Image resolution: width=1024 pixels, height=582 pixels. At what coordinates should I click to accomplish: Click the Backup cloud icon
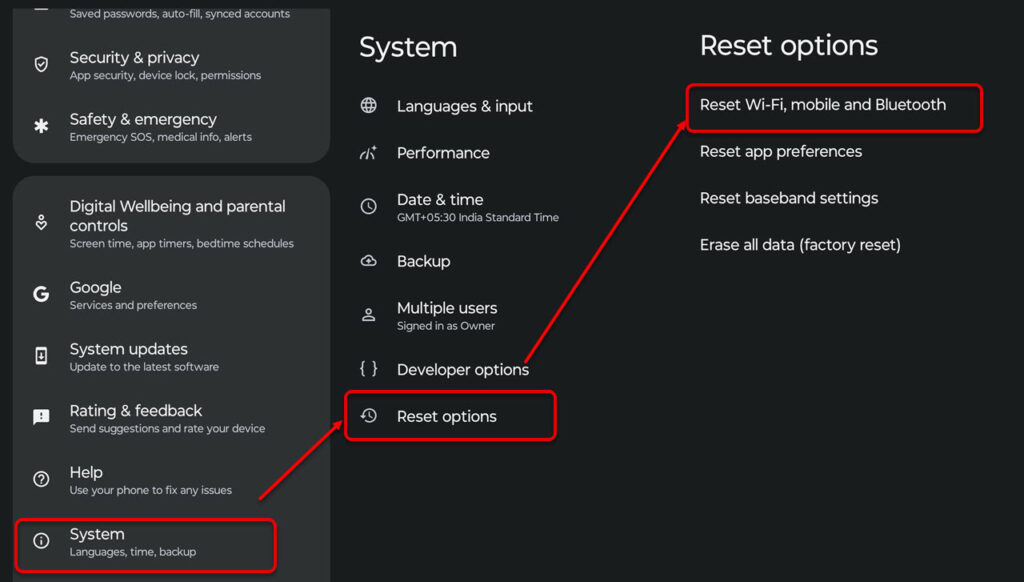click(368, 261)
